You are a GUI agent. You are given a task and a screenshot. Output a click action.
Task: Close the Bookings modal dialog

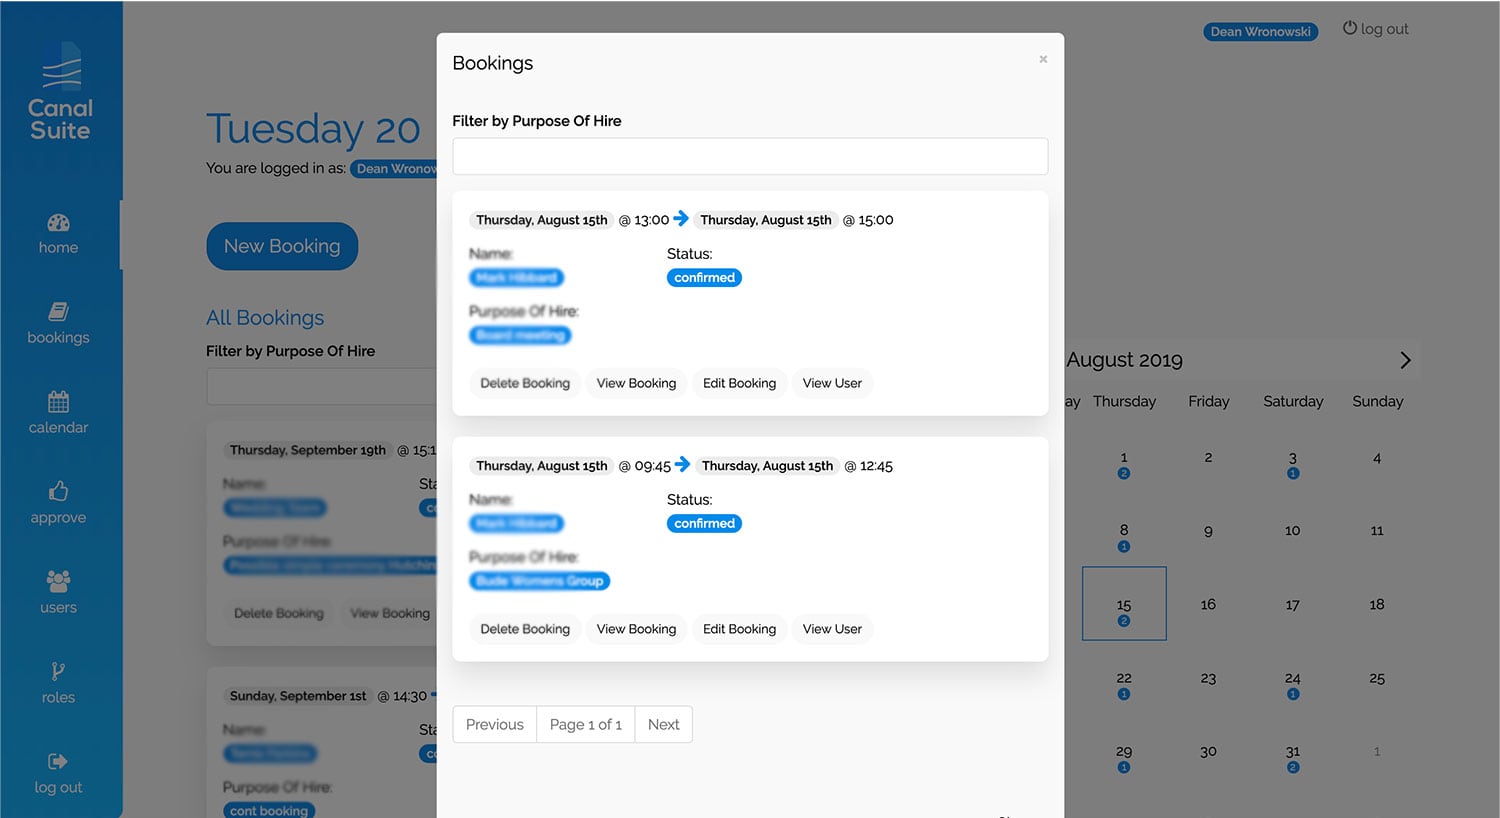1043,59
